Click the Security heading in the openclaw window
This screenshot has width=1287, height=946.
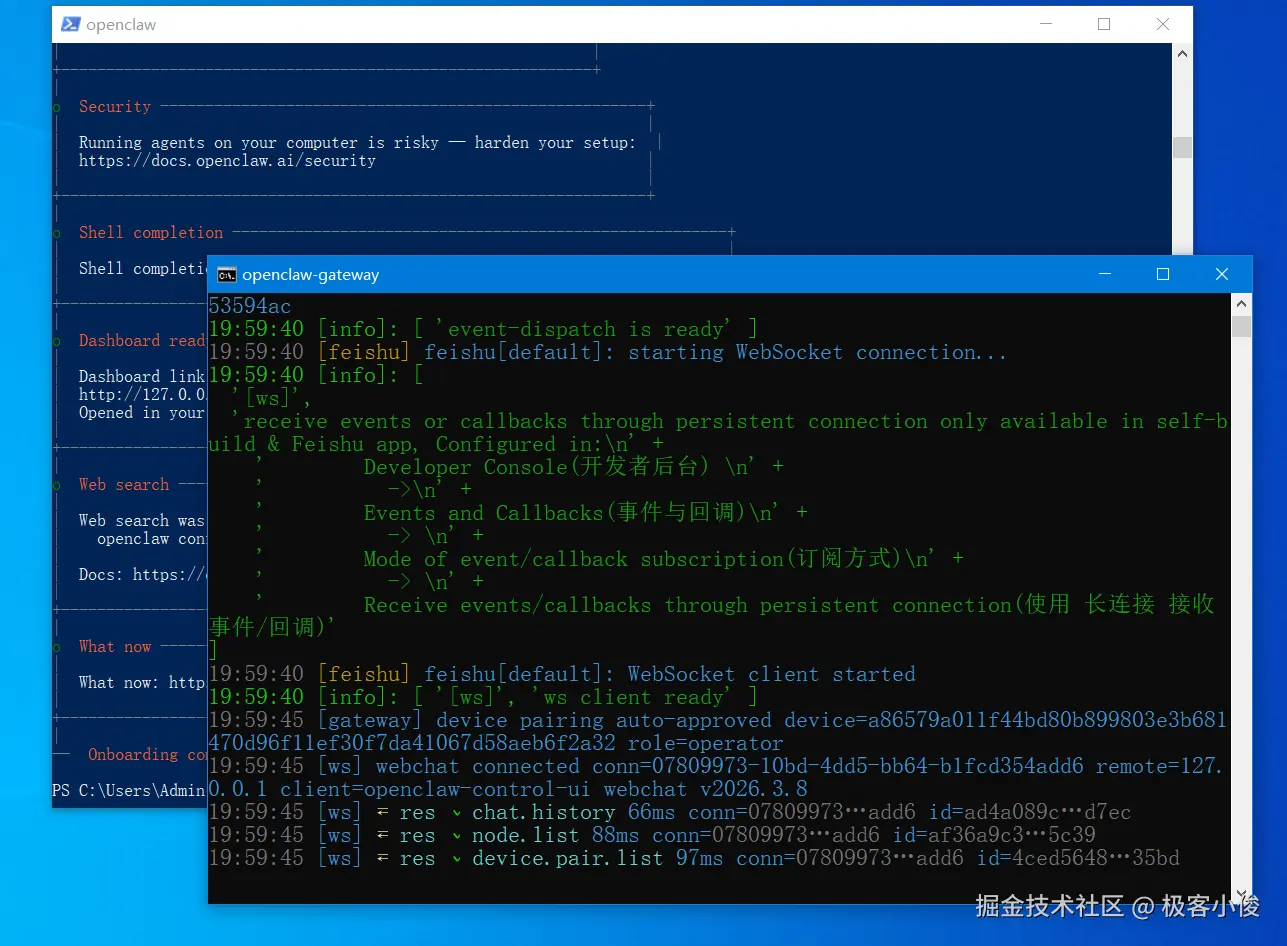point(115,107)
